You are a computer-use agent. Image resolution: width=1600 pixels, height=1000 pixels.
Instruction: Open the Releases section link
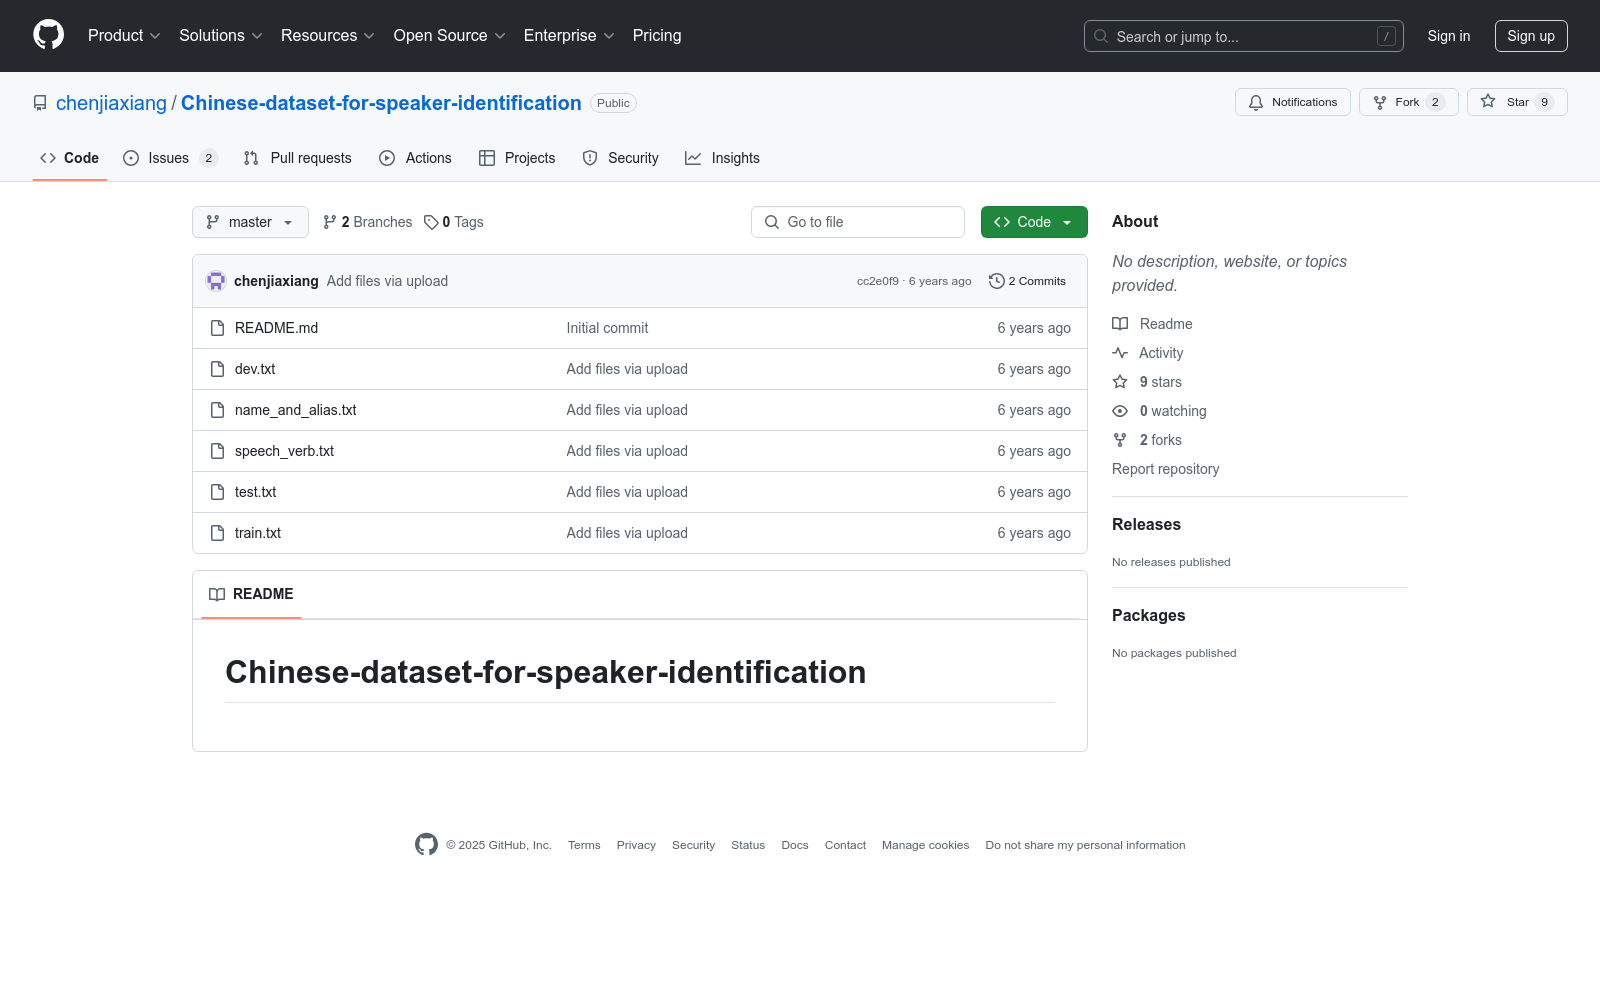pyautogui.click(x=1146, y=524)
